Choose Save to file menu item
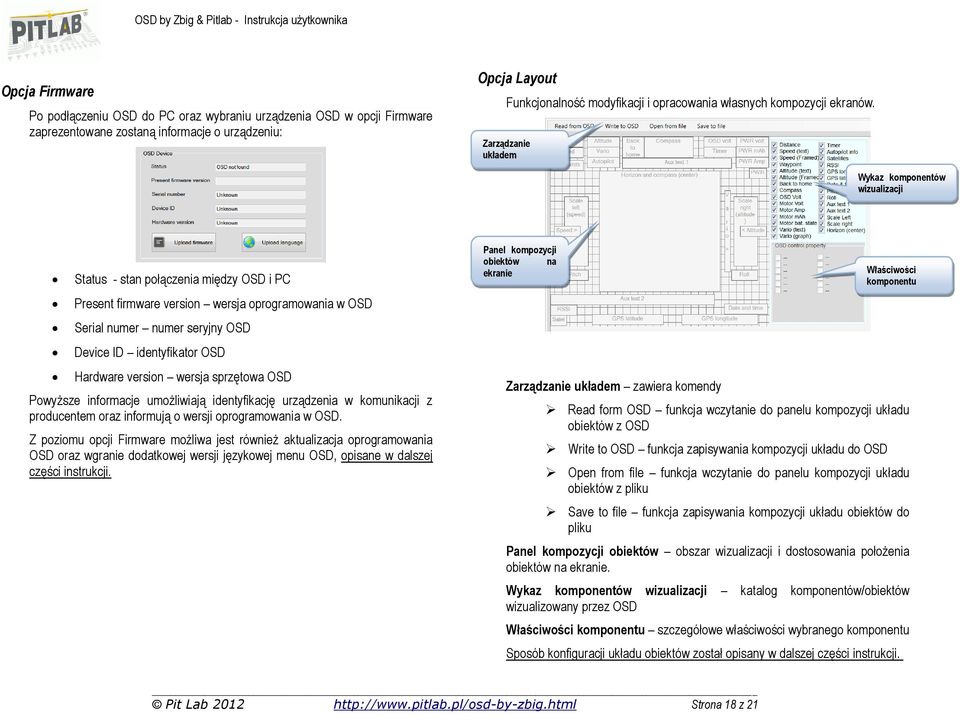 (711, 126)
